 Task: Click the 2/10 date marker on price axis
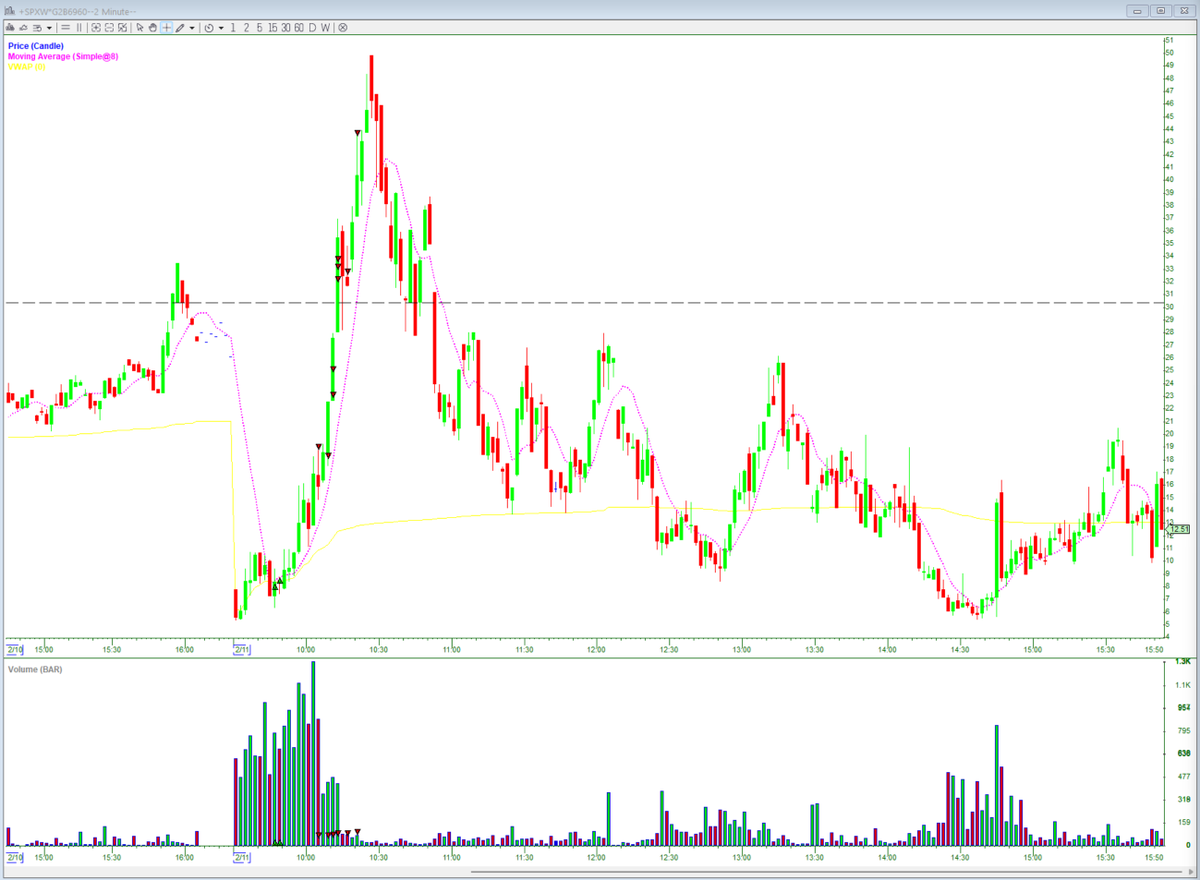(13, 648)
